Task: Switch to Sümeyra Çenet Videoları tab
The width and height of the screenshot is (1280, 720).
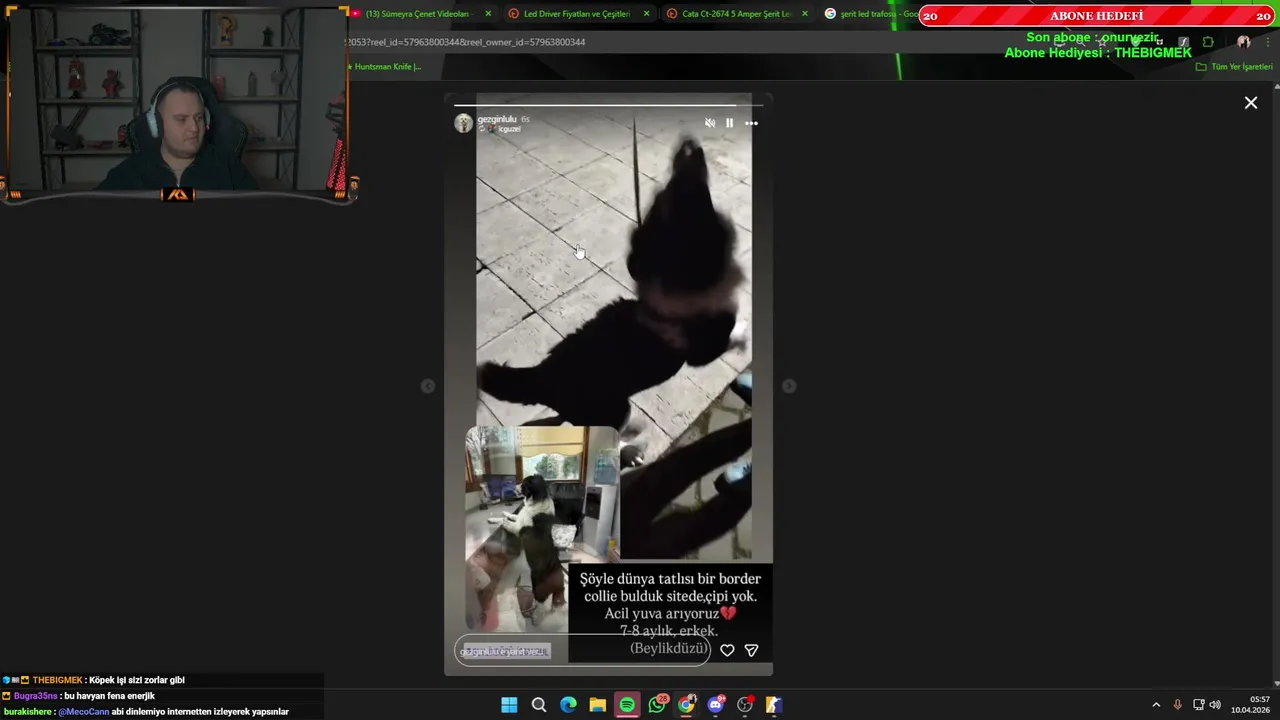Action: click(x=417, y=14)
